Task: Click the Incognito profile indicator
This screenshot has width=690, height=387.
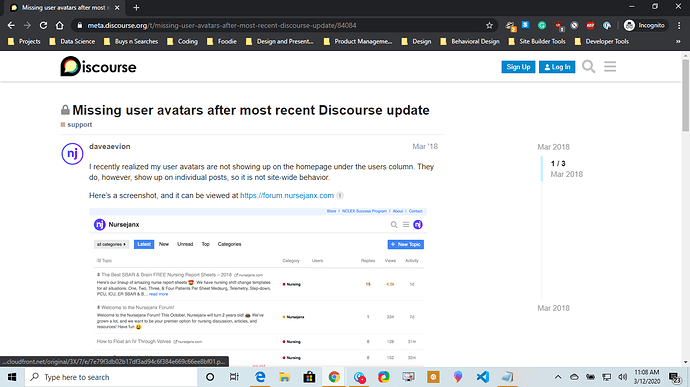Action: [x=645, y=26]
